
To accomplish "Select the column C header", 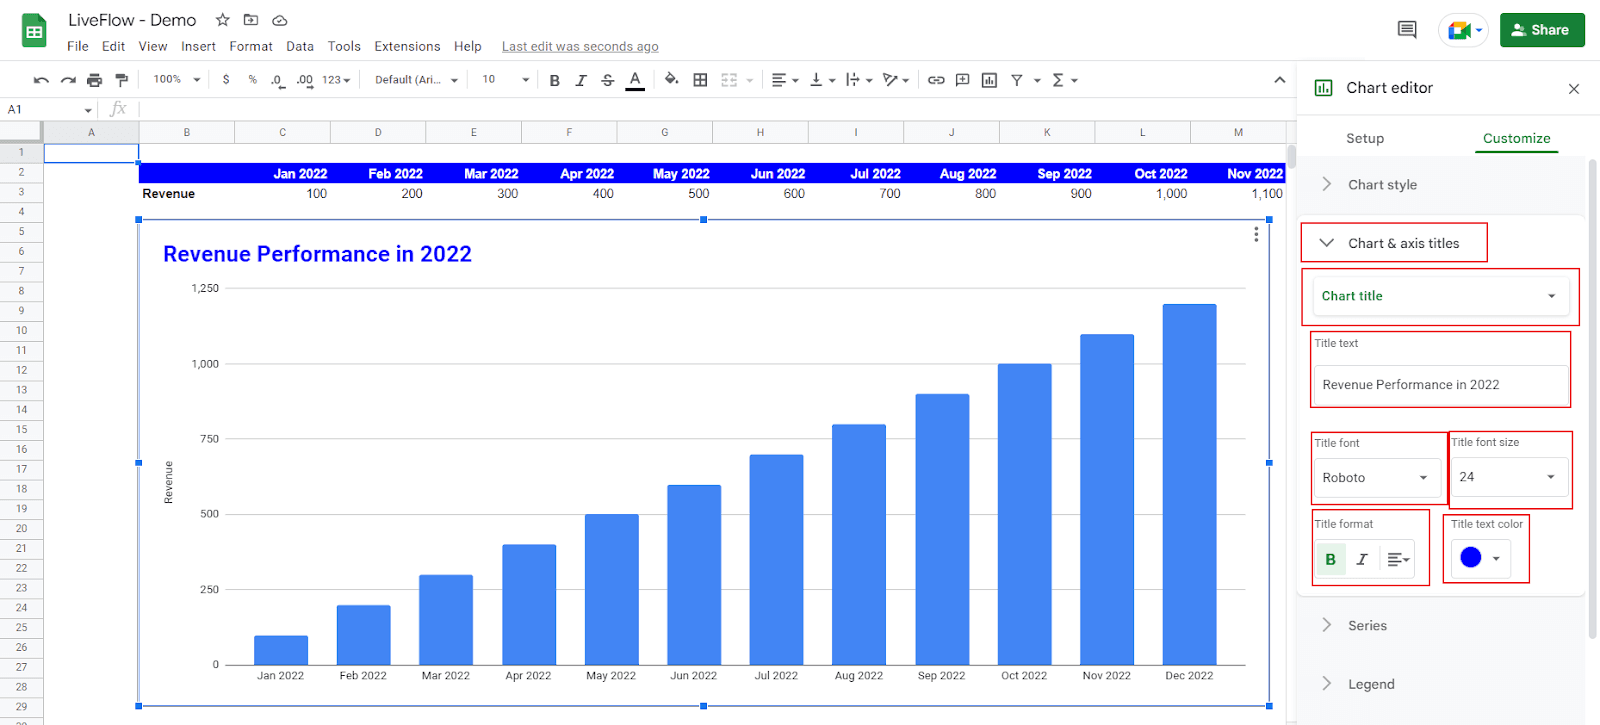I will click(x=282, y=132).
